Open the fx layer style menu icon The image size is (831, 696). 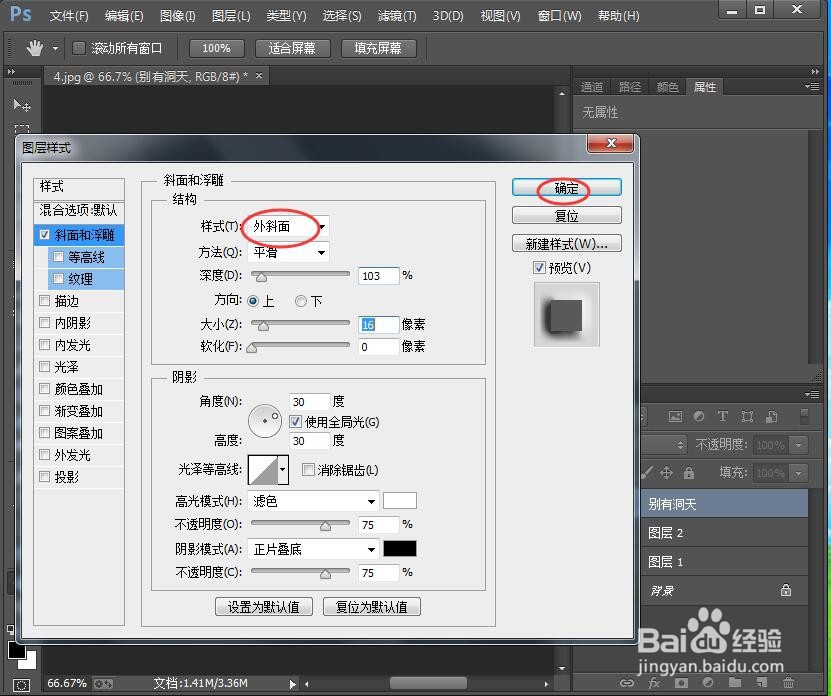pos(655,683)
